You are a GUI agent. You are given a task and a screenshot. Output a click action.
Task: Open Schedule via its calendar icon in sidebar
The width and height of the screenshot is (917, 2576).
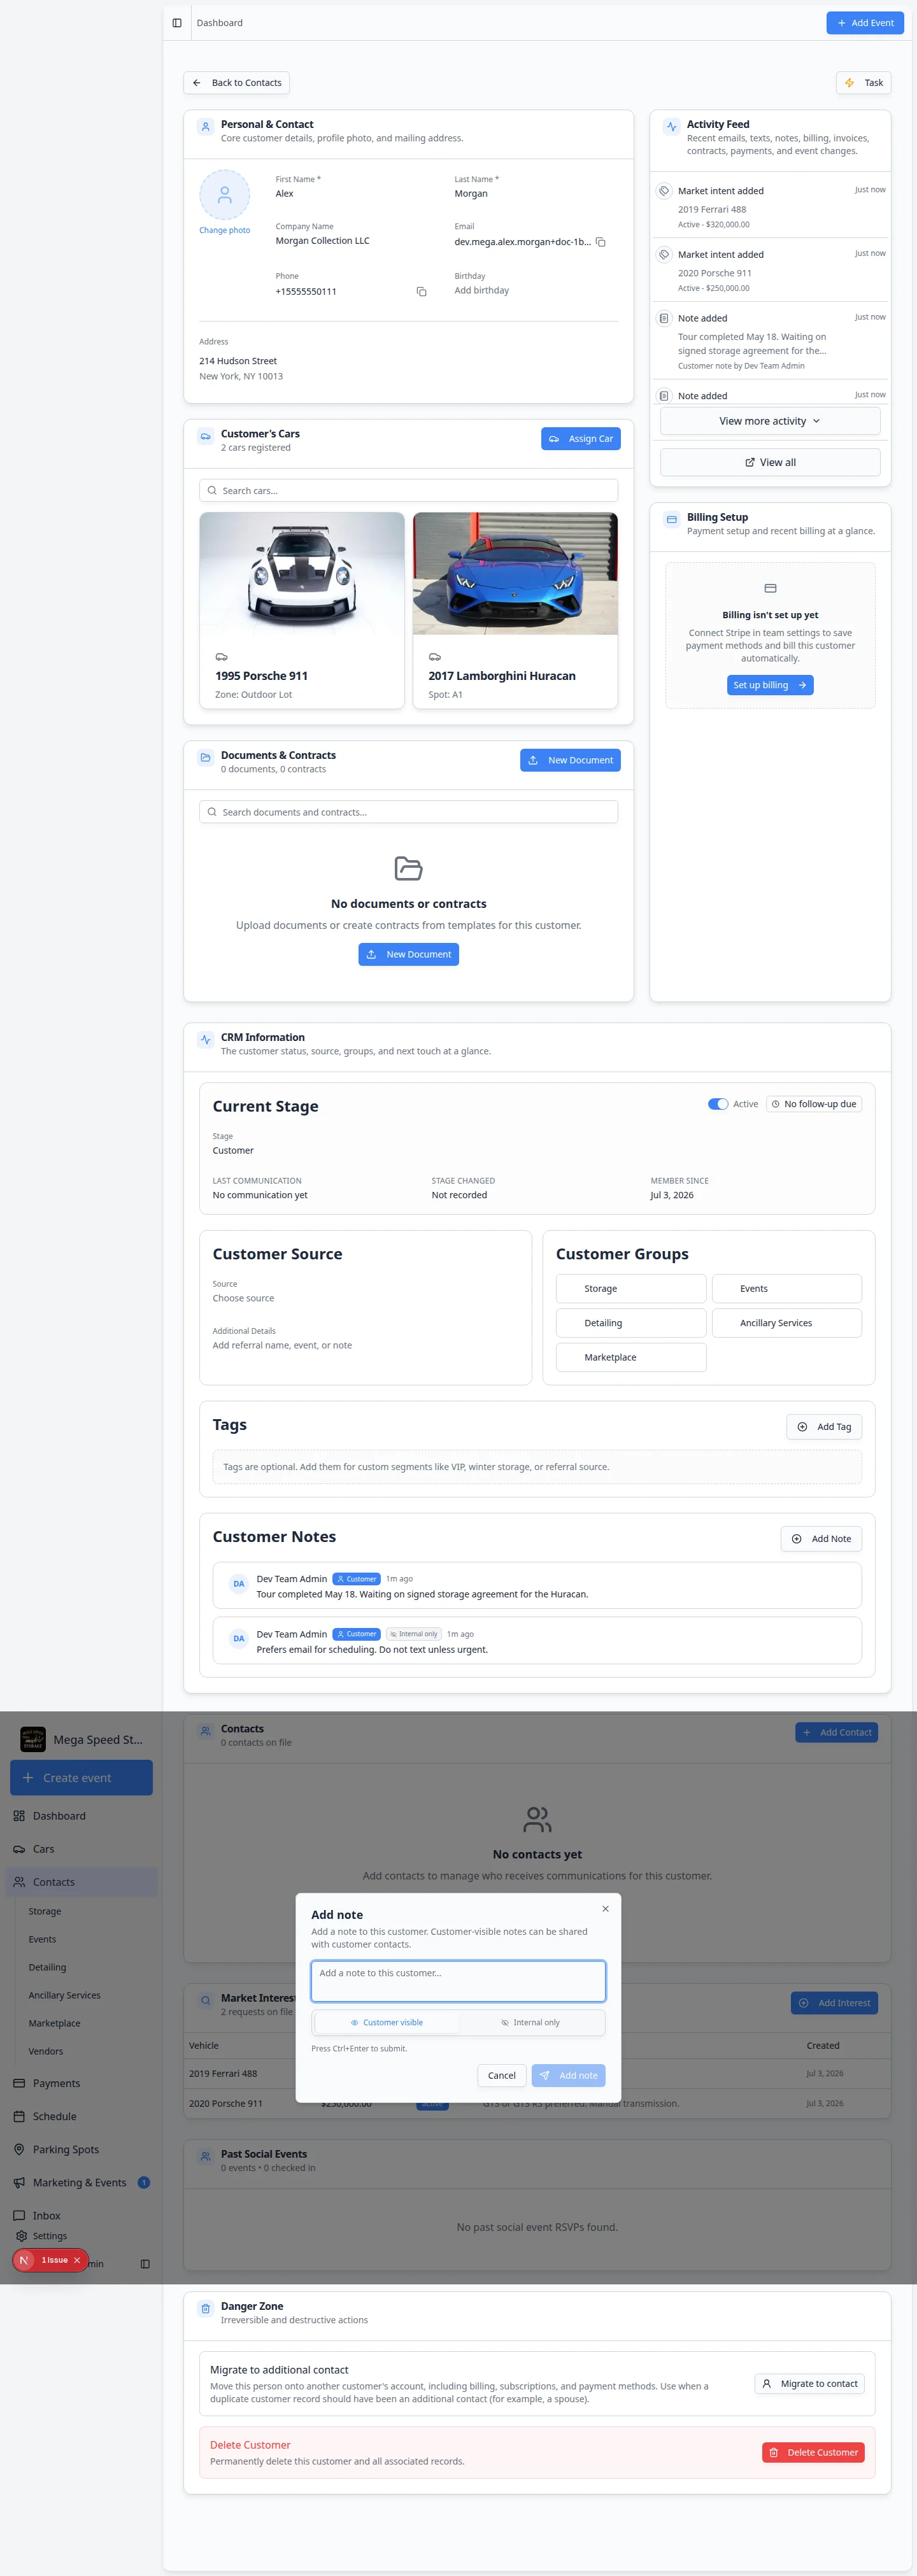[19, 2116]
